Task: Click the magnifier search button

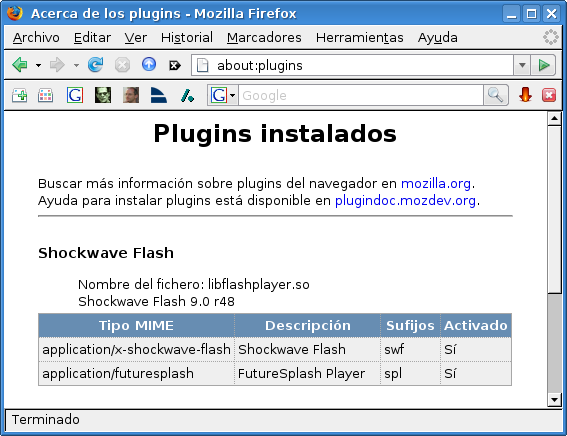Action: click(495, 95)
